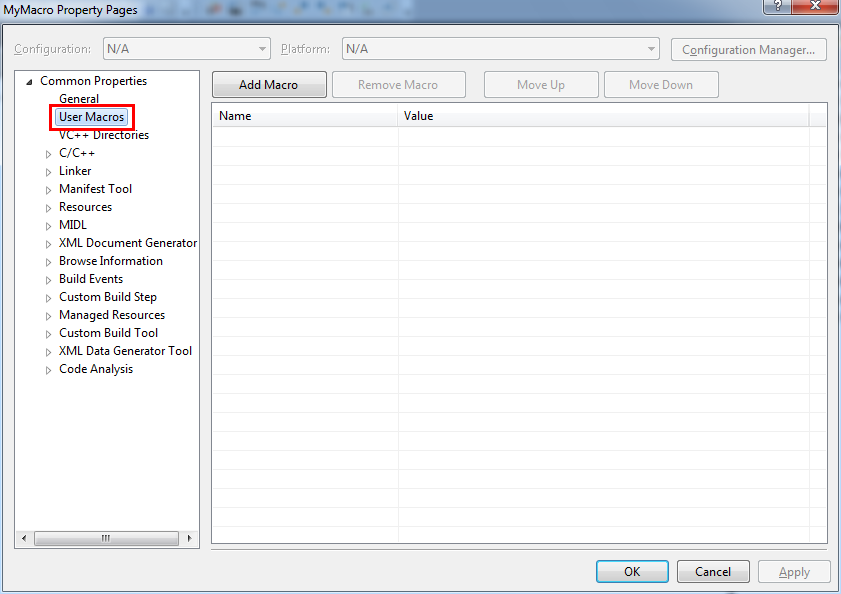Expand the Custom Build Step node
Viewport: 841px width, 594px height.
coord(48,298)
